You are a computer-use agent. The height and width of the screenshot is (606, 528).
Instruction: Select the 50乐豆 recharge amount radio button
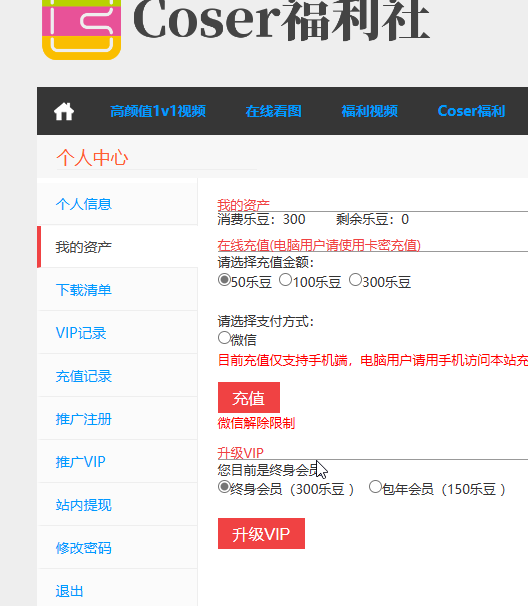coord(224,279)
